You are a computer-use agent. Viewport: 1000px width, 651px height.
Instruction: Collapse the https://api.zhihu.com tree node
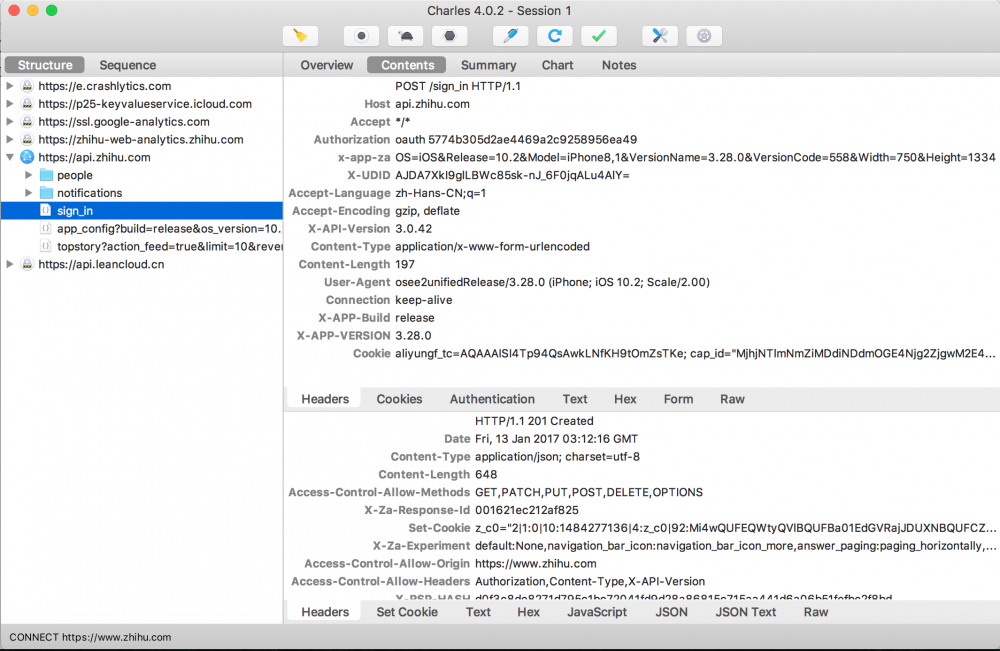click(10, 158)
